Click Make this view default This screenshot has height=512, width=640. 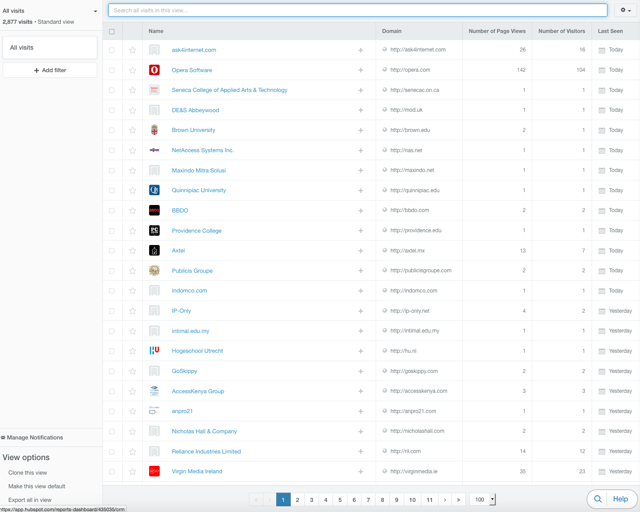point(37,486)
